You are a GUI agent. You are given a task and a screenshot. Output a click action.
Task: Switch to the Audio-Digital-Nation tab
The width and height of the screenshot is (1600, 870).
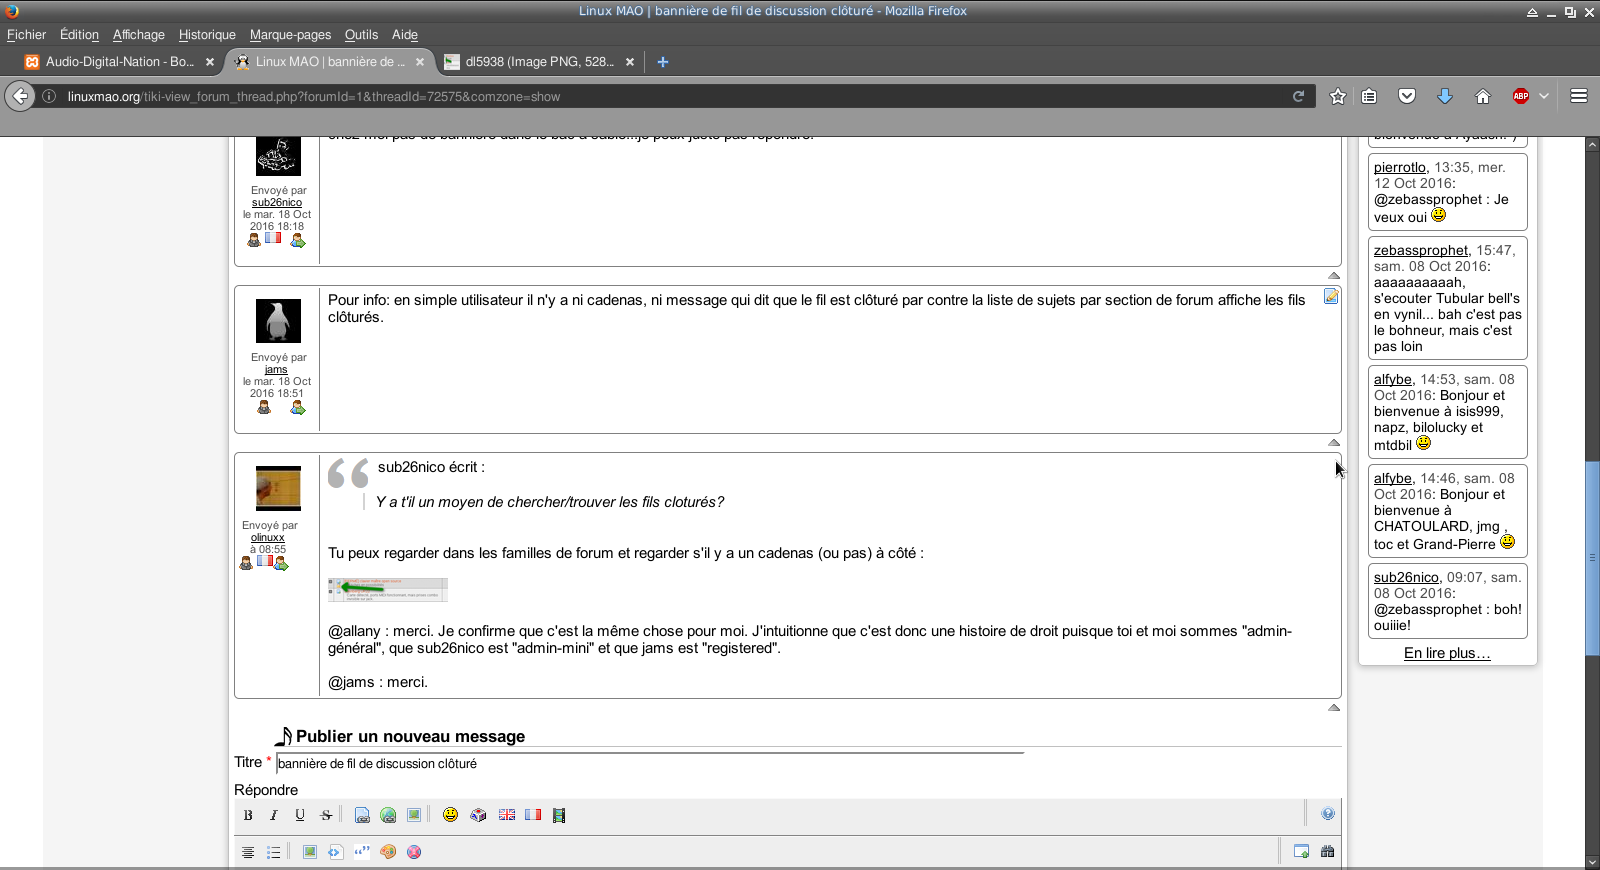pos(120,61)
